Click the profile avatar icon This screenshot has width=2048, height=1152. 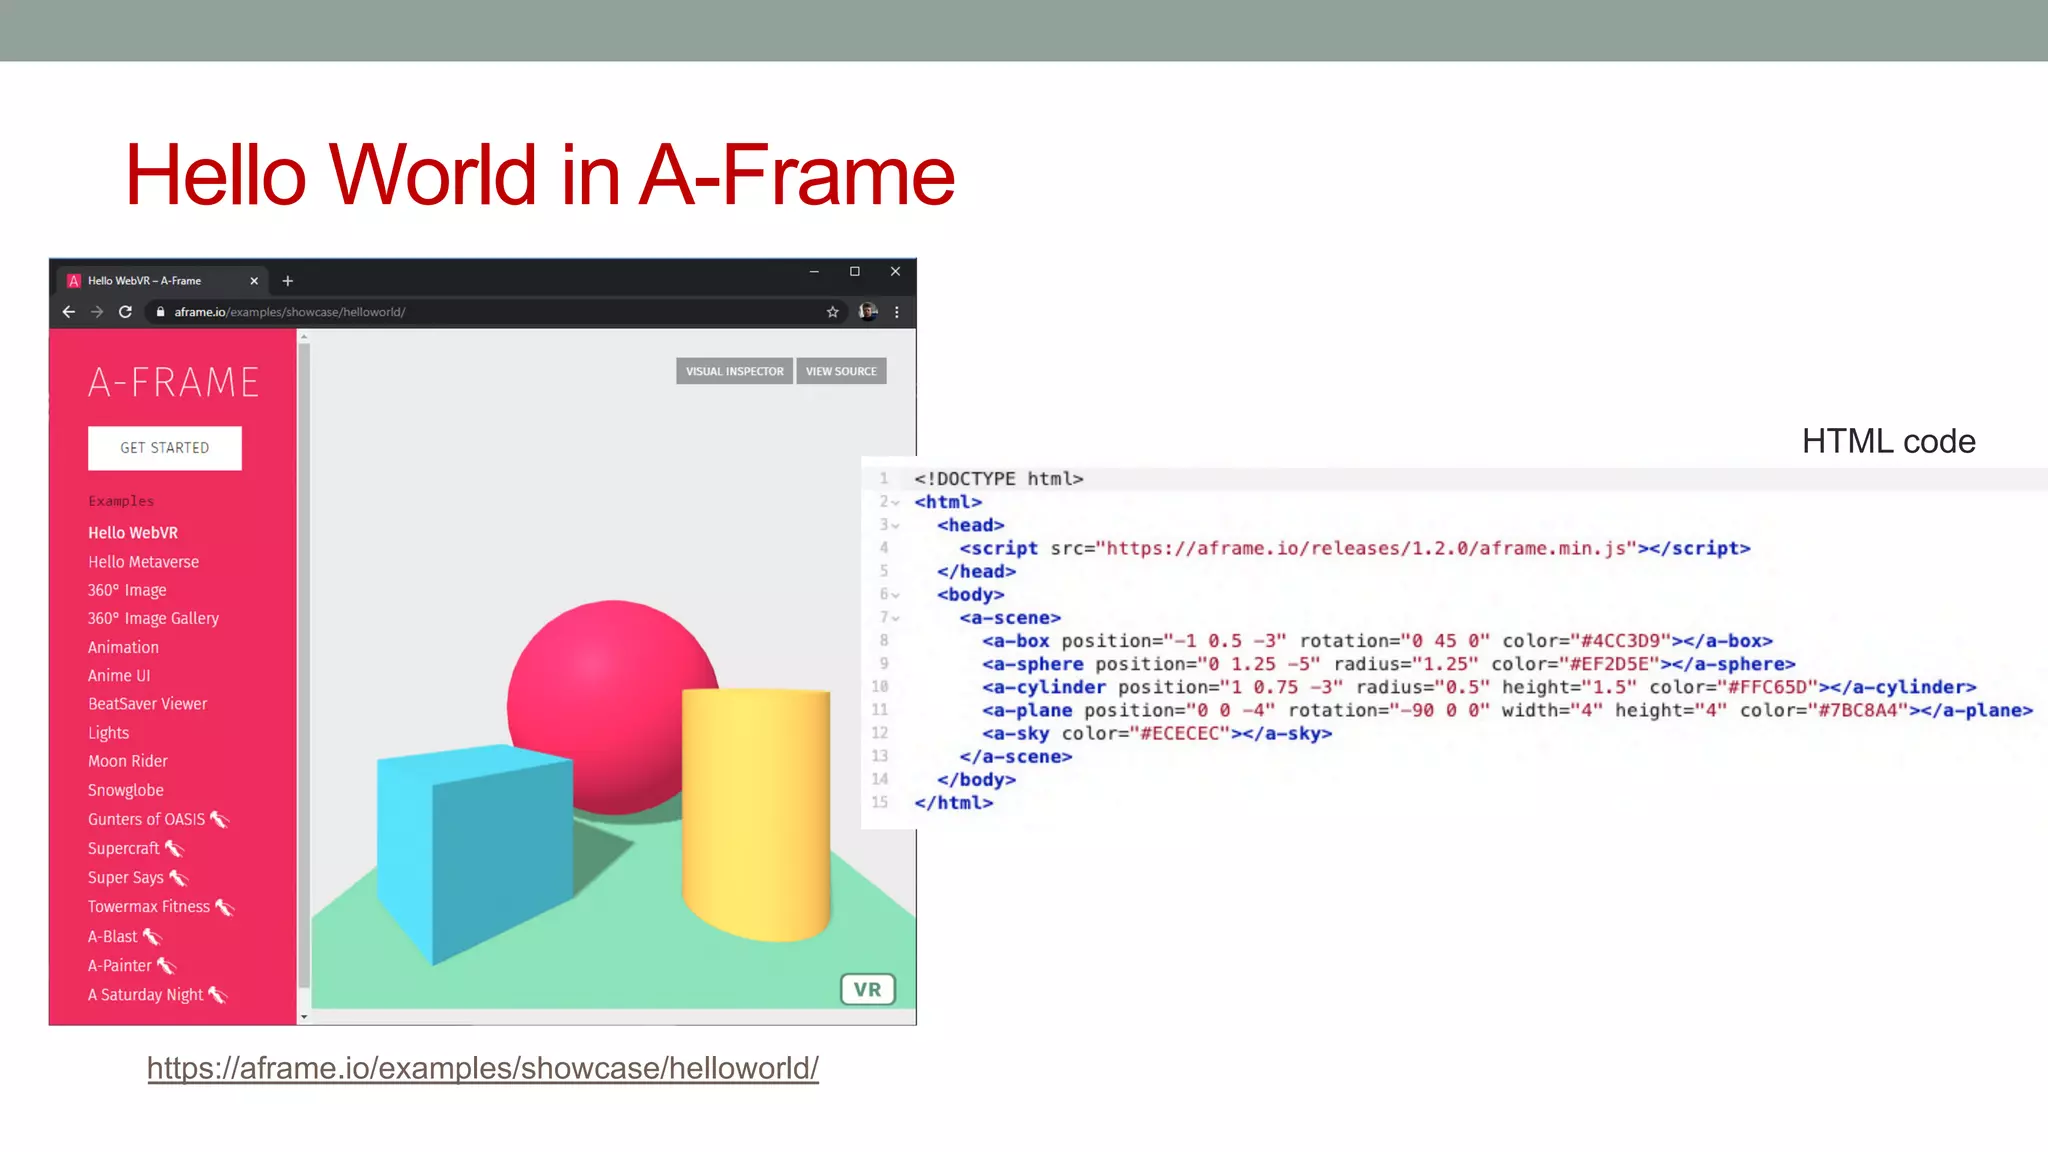click(x=867, y=312)
